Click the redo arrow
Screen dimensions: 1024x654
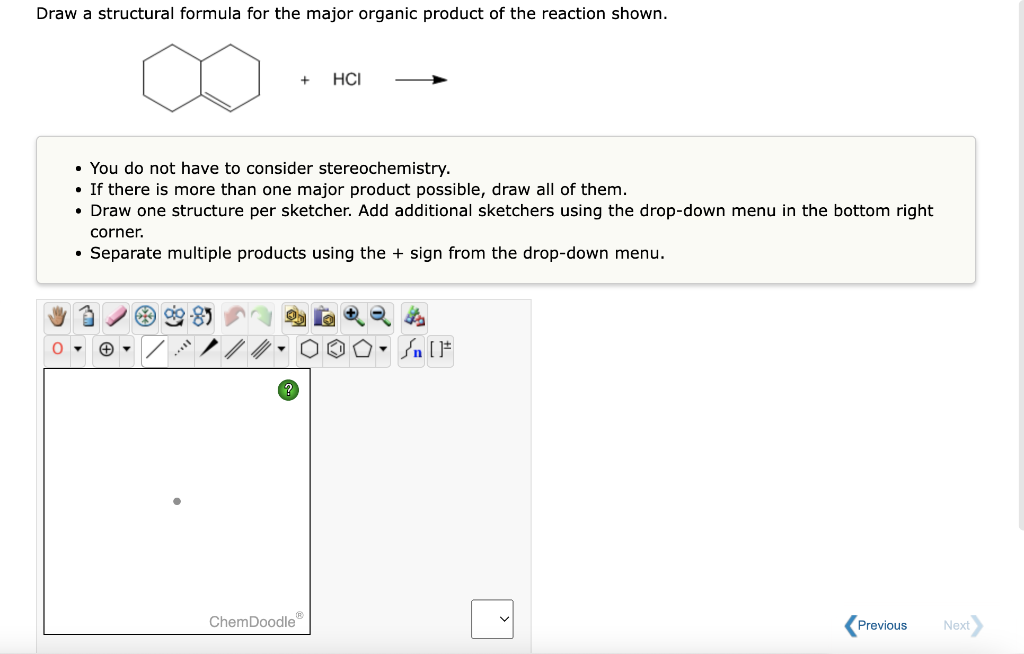click(261, 317)
